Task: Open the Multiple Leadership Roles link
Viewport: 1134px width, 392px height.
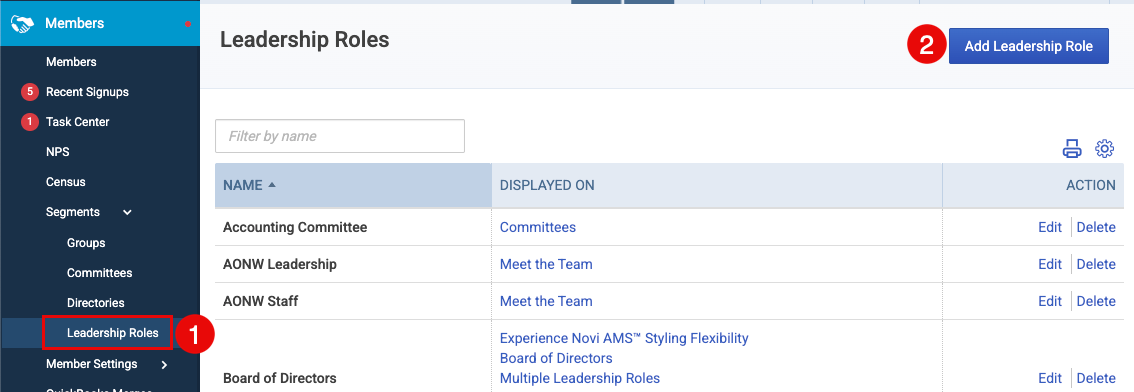Action: click(x=580, y=378)
